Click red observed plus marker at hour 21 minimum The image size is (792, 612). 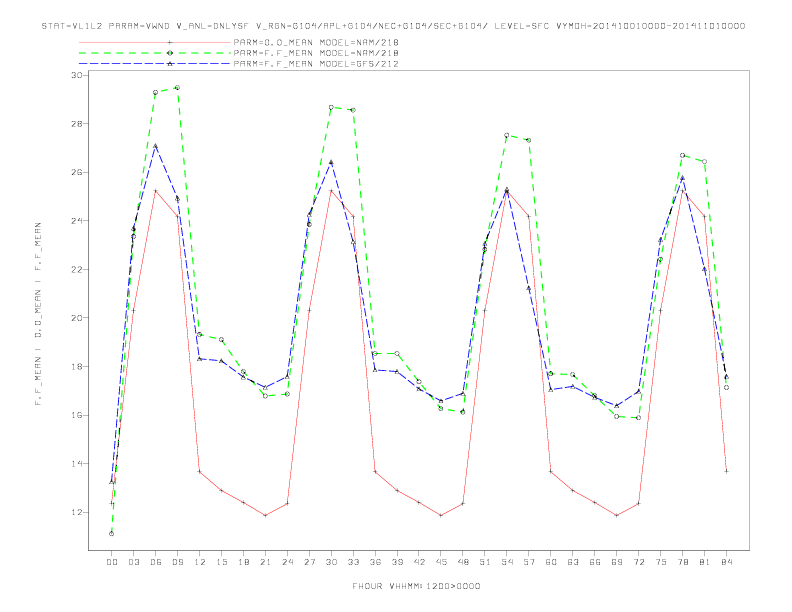click(x=265, y=516)
